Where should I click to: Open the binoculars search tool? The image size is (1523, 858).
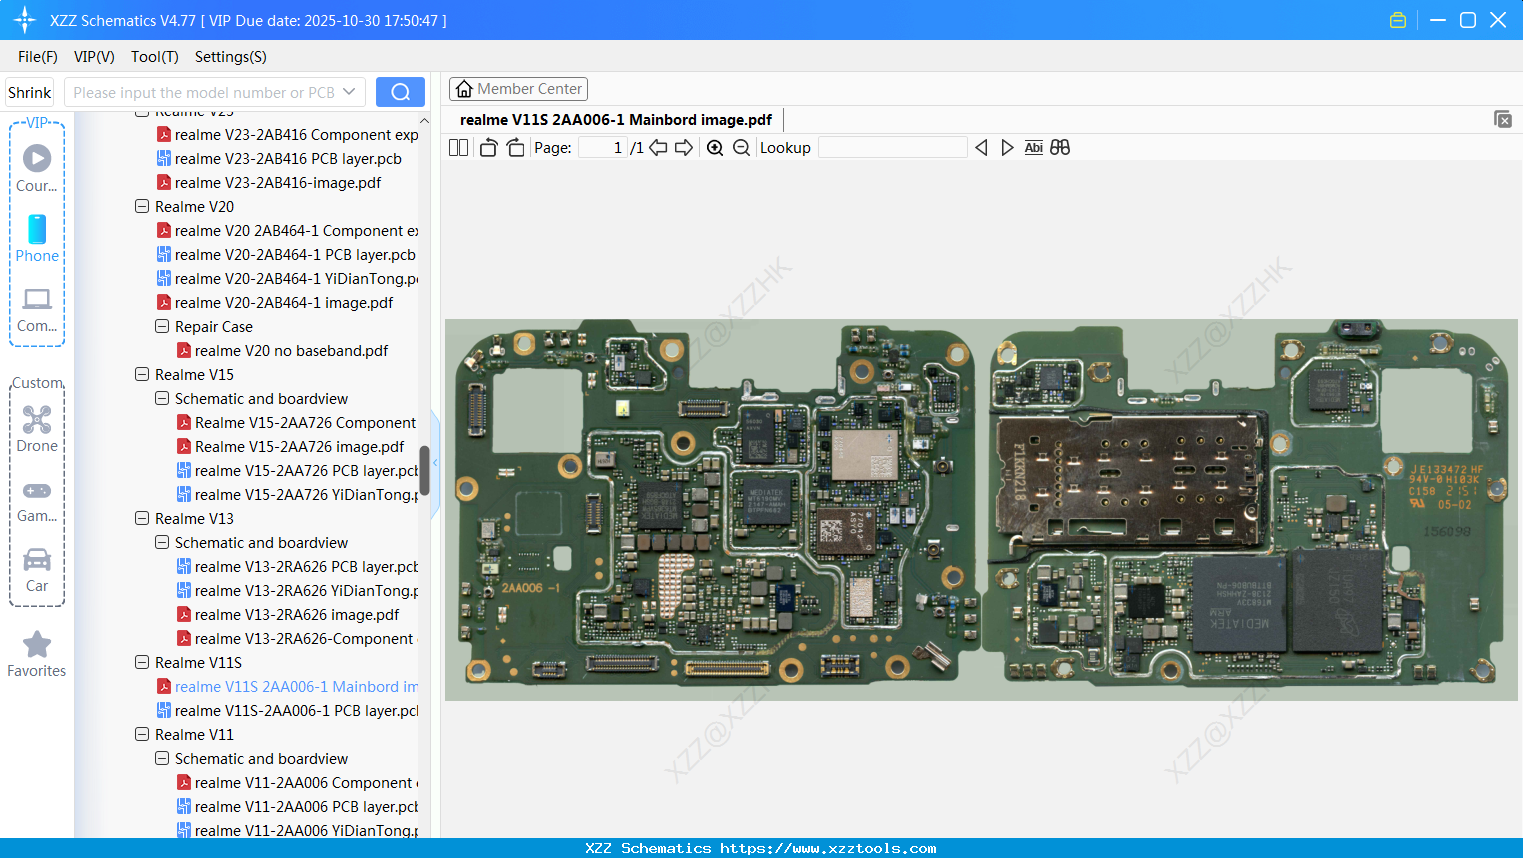tap(1060, 147)
